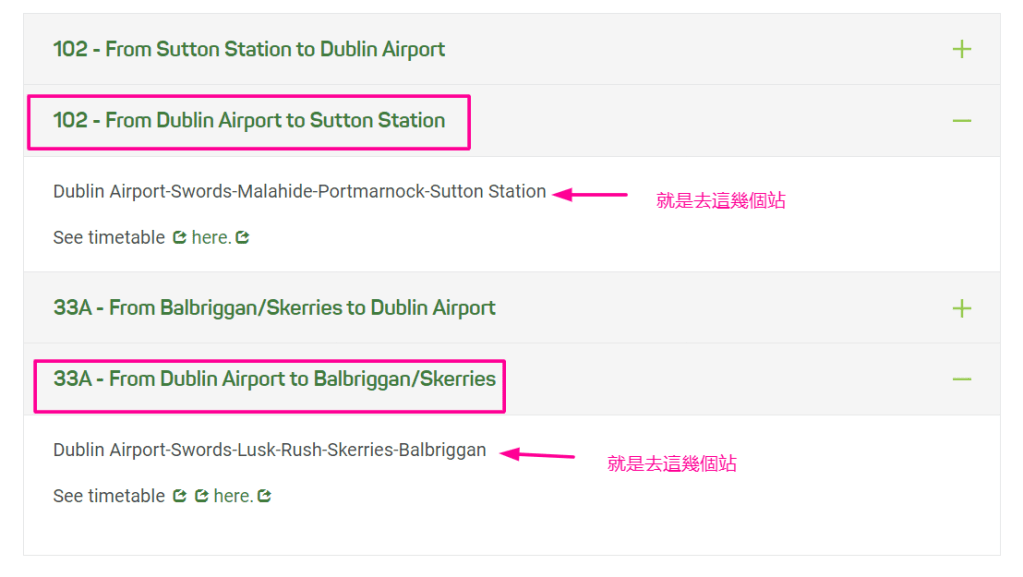
Task: Click minus icon on 33A Dublin Airport to Balbriggan/Skerries row
Action: coord(961,379)
